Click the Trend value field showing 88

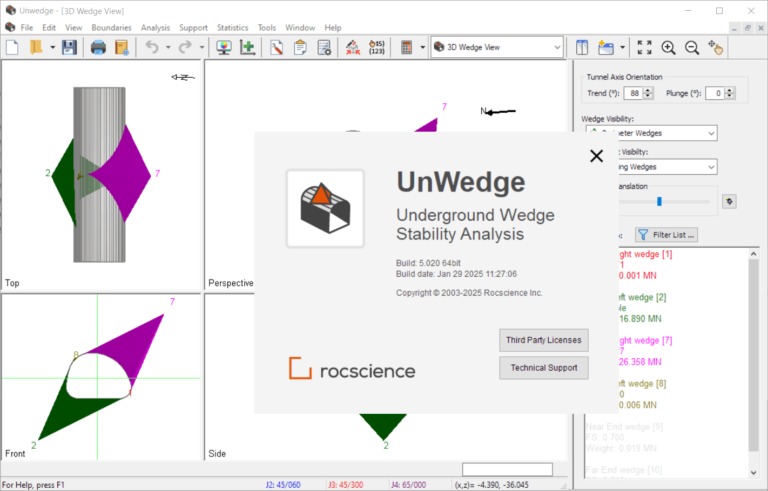pyautogui.click(x=633, y=93)
